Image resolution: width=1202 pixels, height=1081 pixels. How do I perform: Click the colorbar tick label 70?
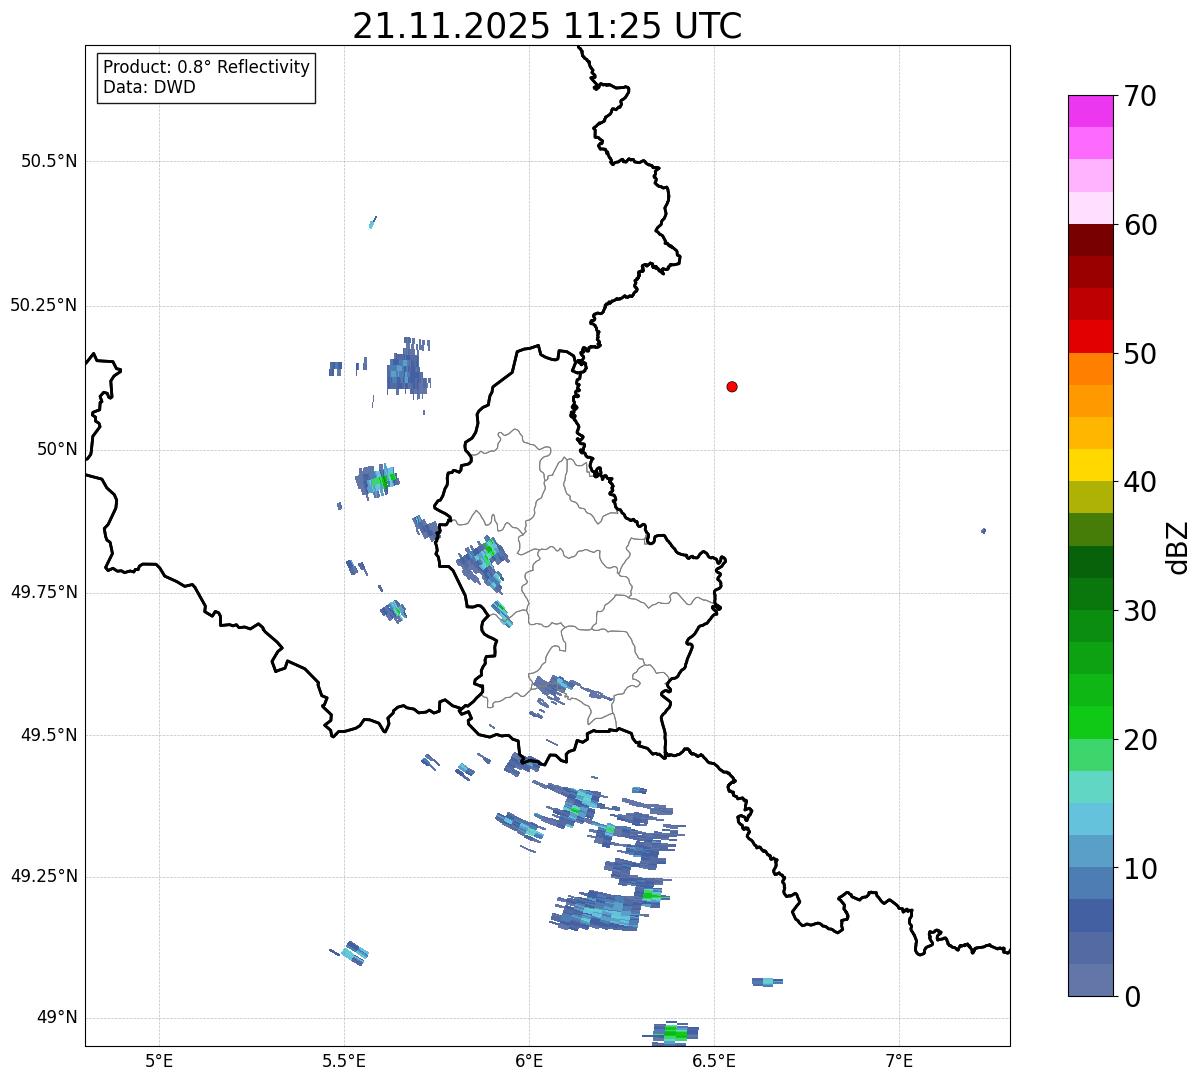point(1140,96)
